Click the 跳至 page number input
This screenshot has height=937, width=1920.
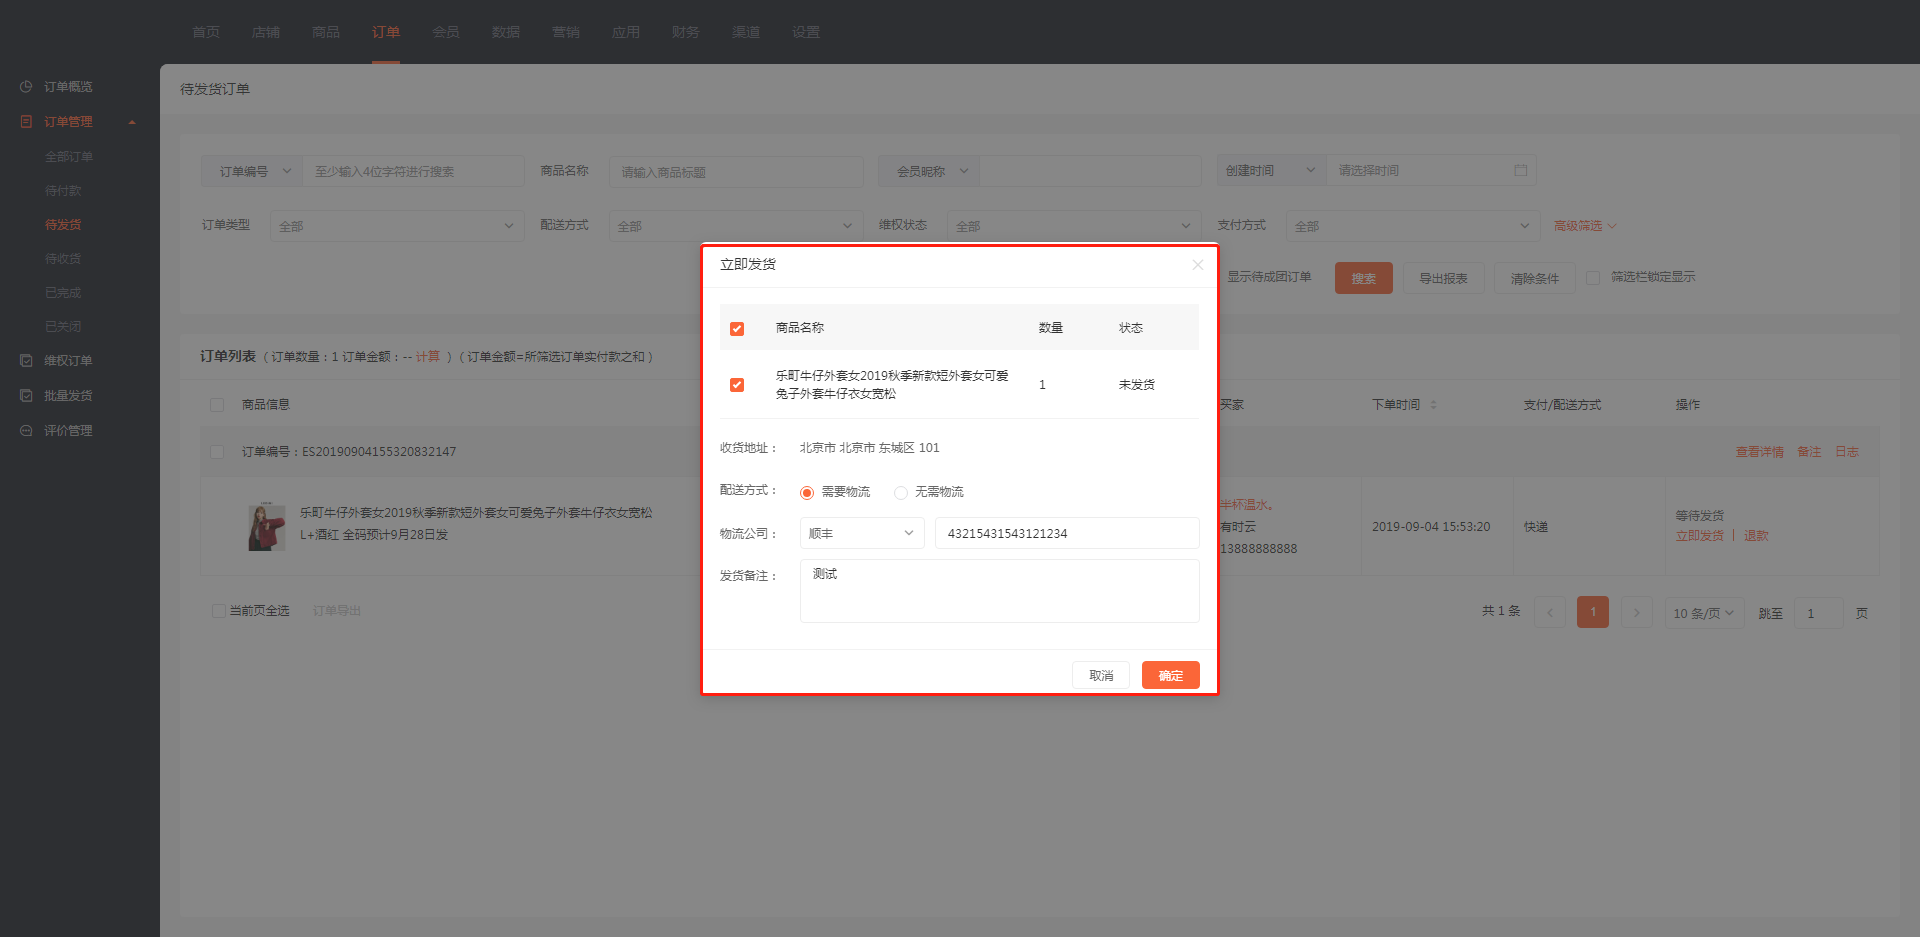(x=1819, y=613)
